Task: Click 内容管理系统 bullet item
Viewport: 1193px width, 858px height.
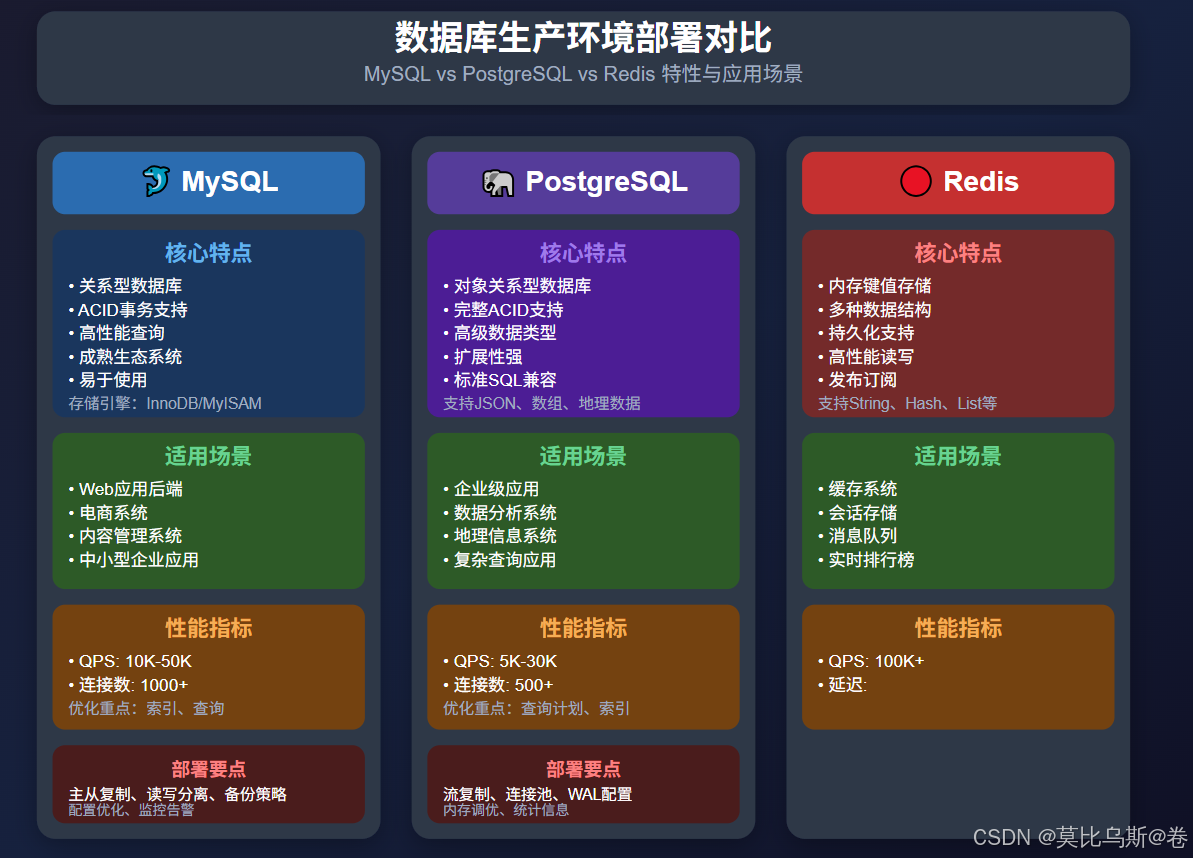Action: point(126,536)
